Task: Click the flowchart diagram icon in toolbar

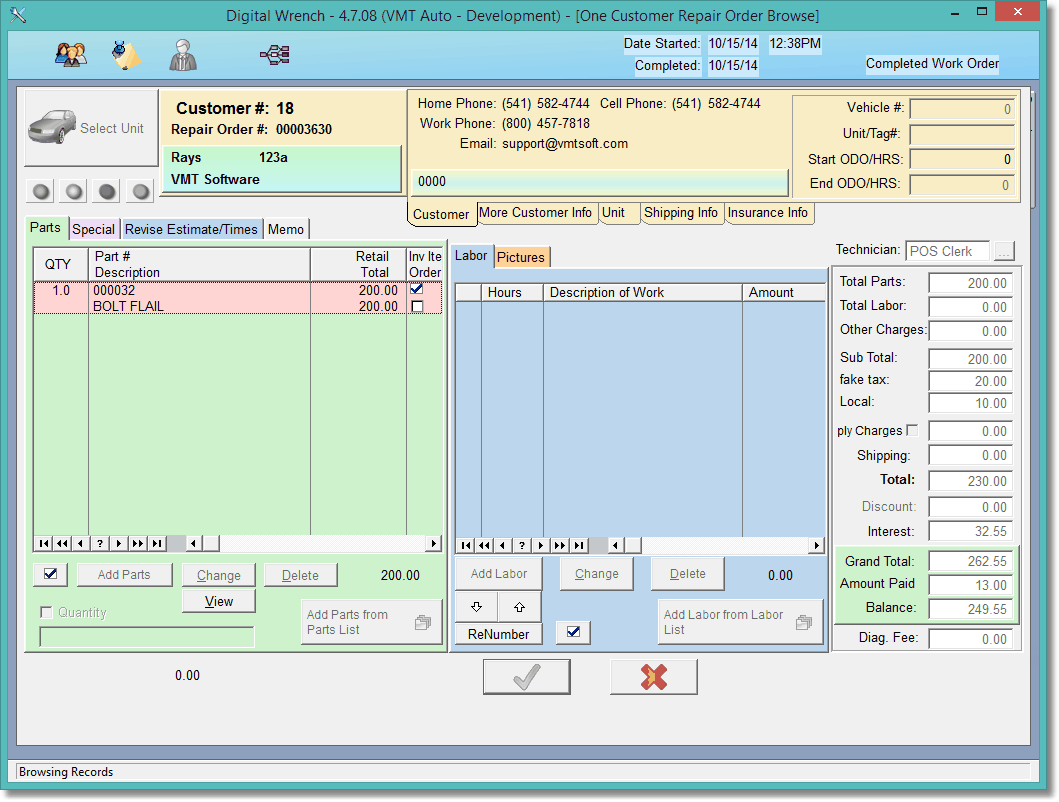Action: [274, 55]
